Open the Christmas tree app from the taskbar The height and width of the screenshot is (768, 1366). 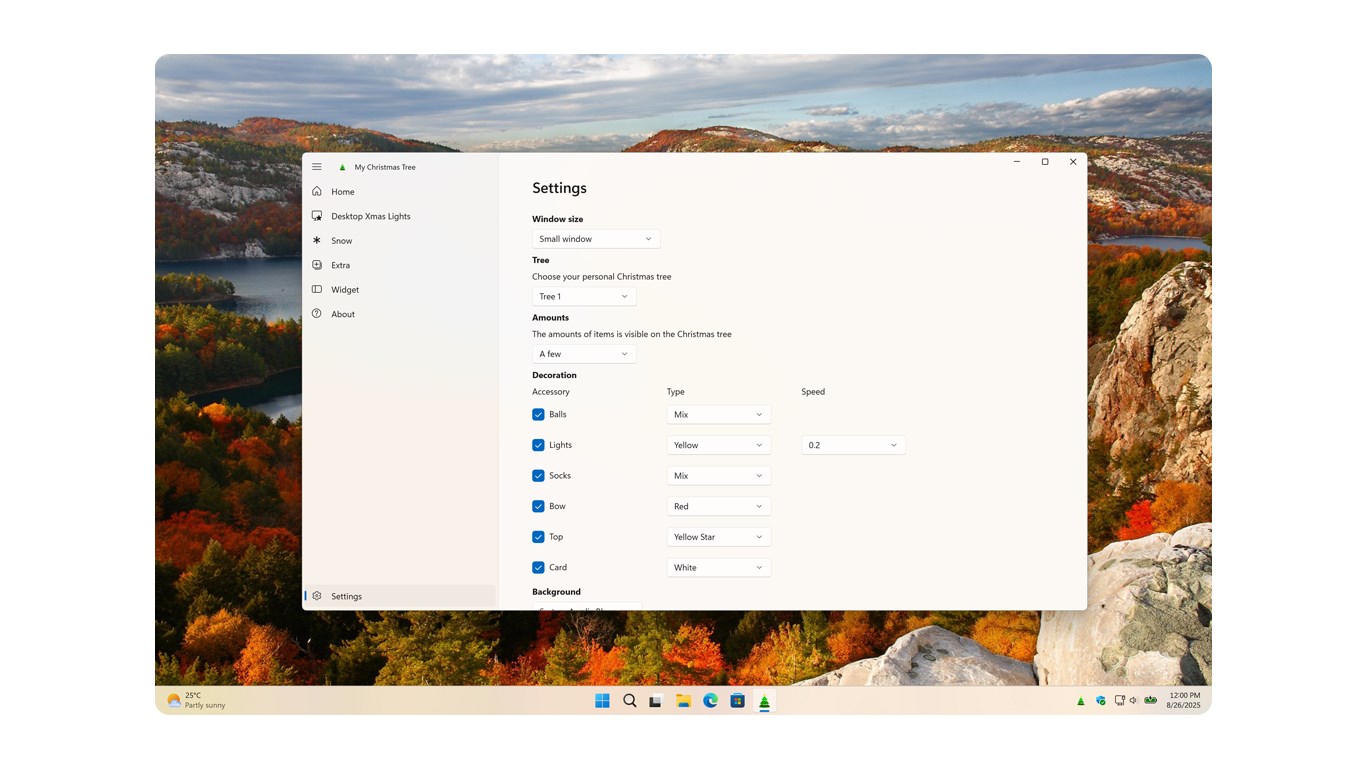click(764, 700)
